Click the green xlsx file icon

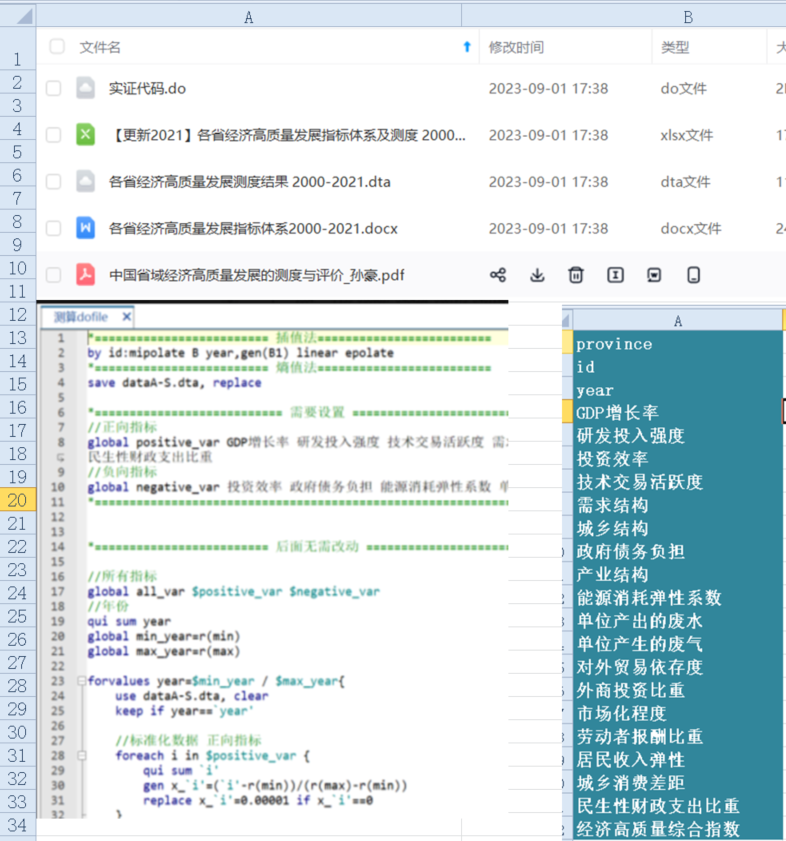(86, 135)
